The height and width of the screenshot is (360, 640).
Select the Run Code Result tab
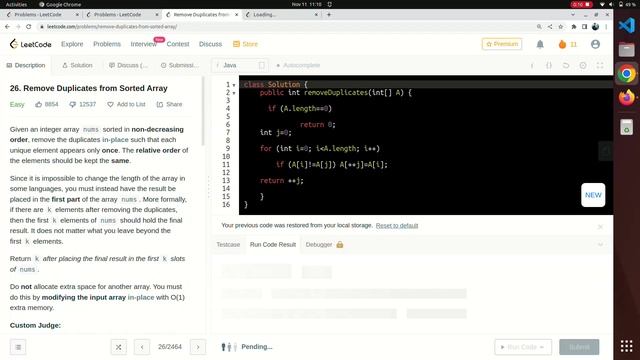pyautogui.click(x=273, y=245)
